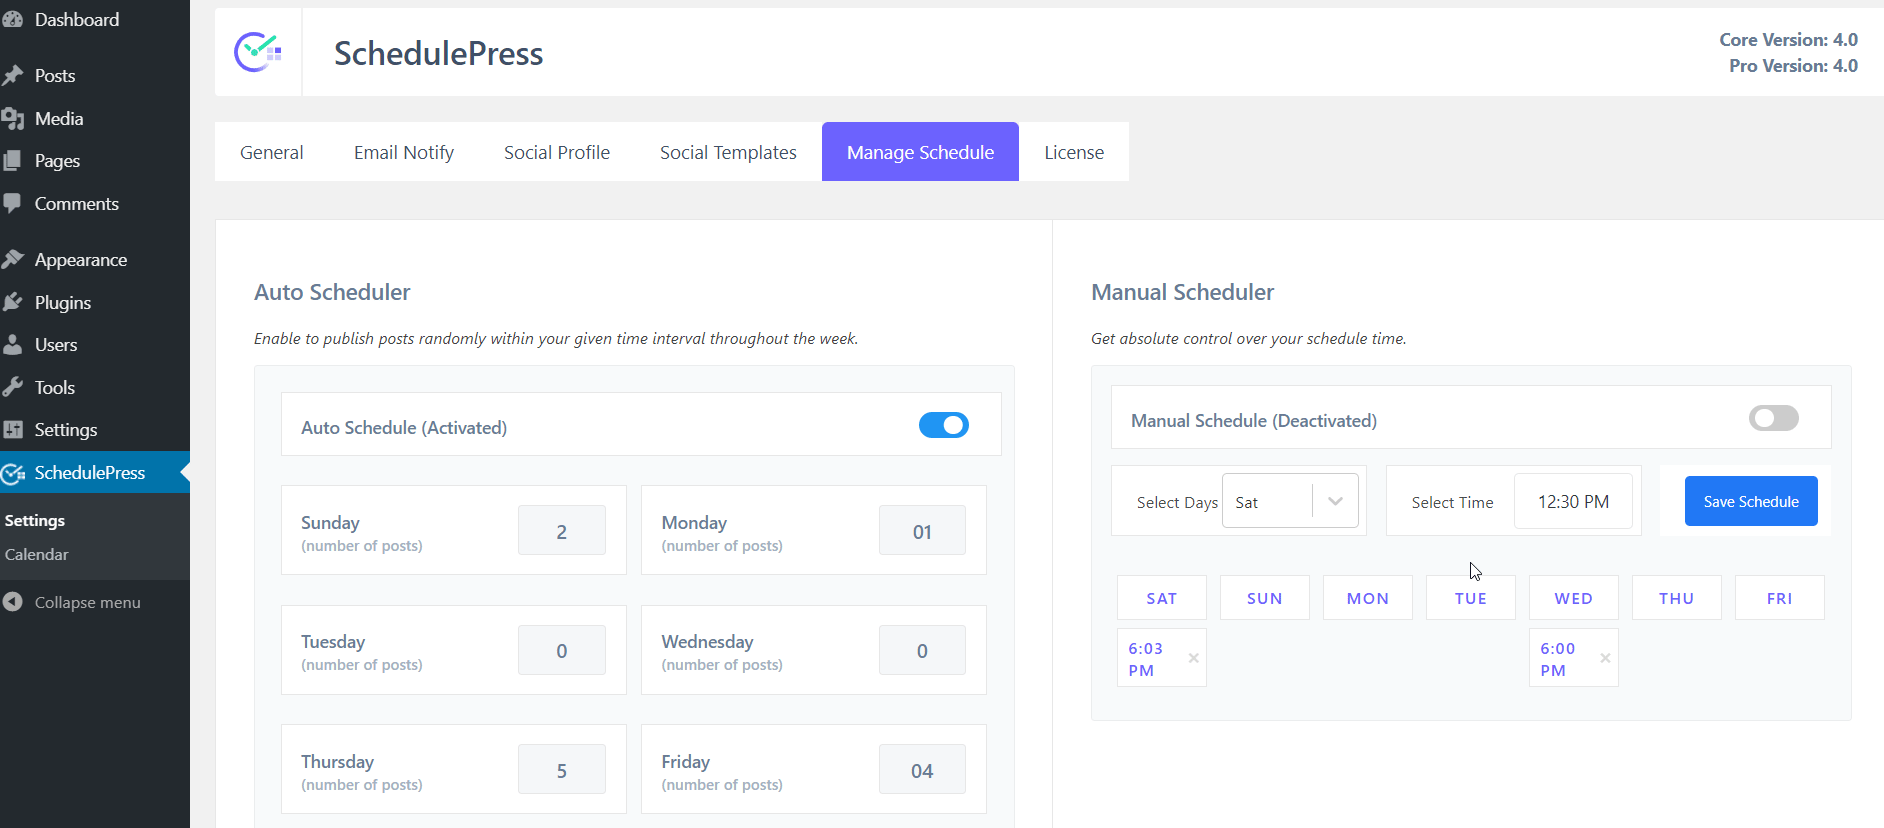Click the Pro Version: 4.0 text

1793,66
